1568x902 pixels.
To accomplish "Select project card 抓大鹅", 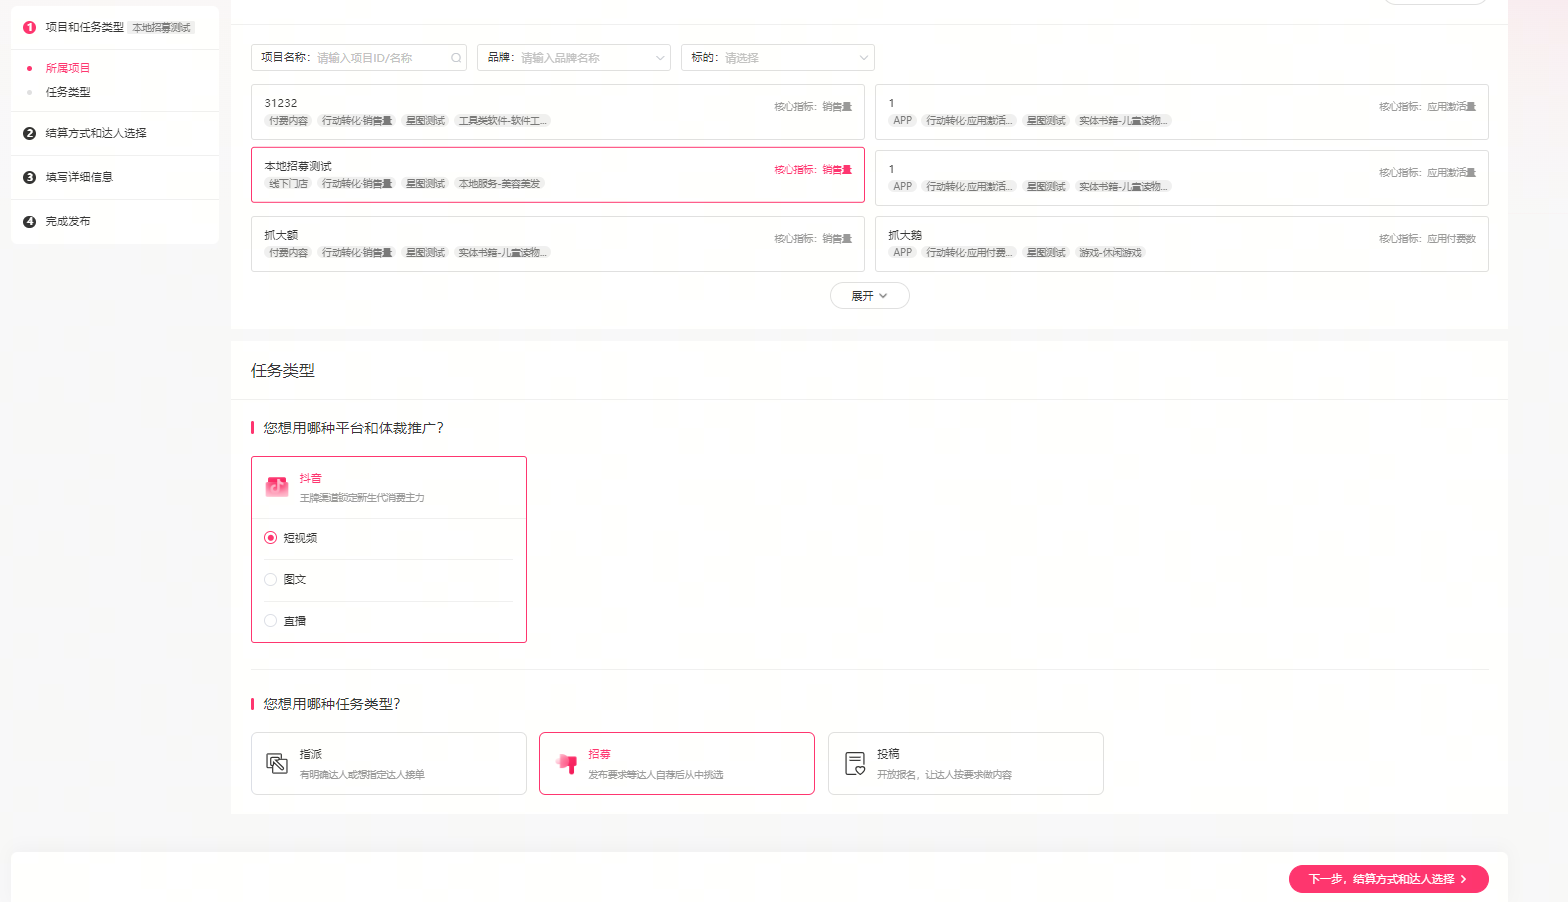I will (1182, 244).
